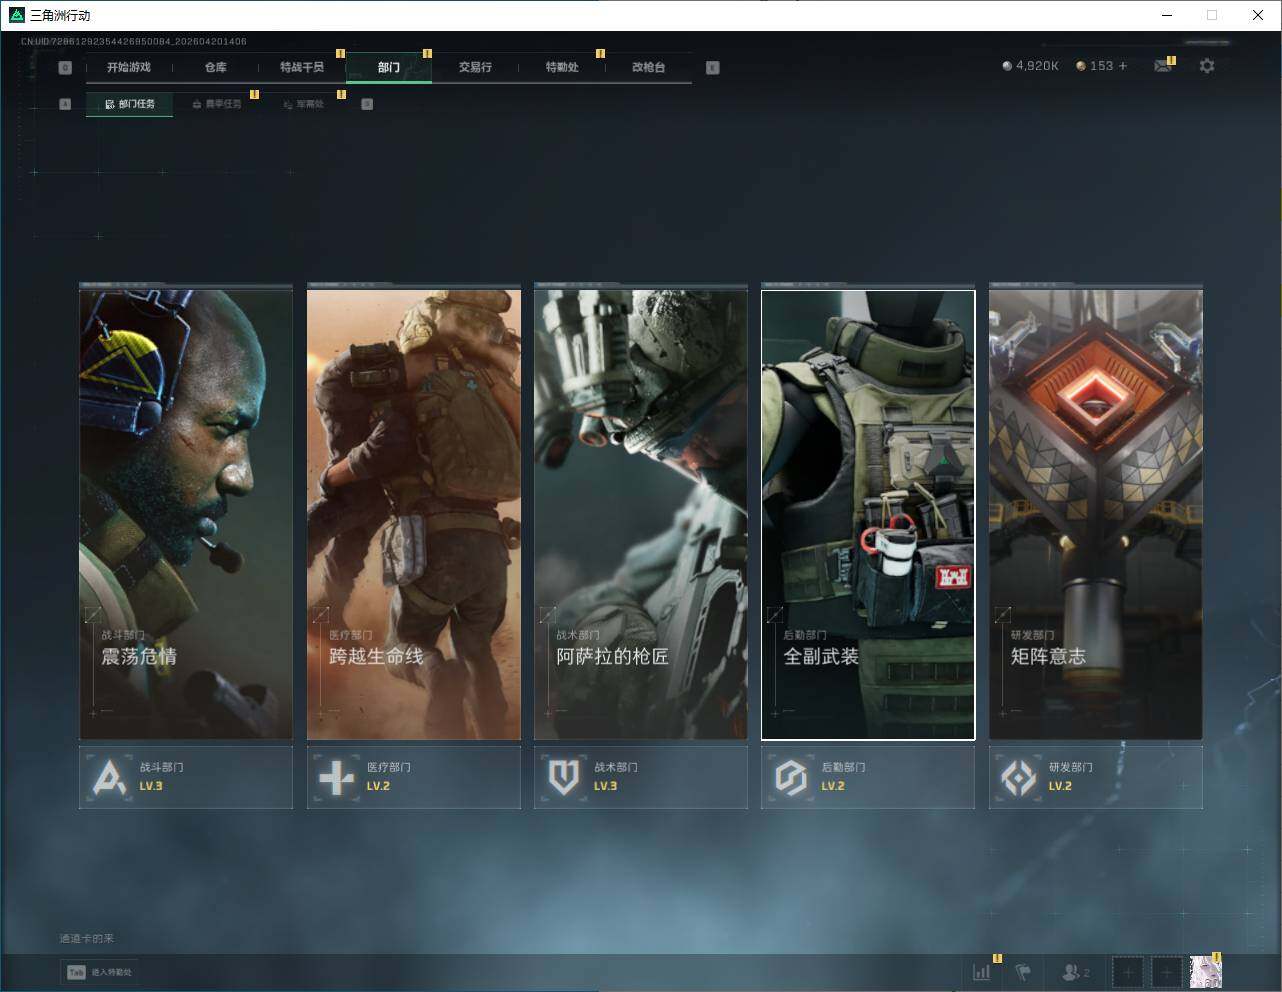The height and width of the screenshot is (992, 1282).
Task: Click the 医疗部门 LV.2 level panel
Action: 414,777
